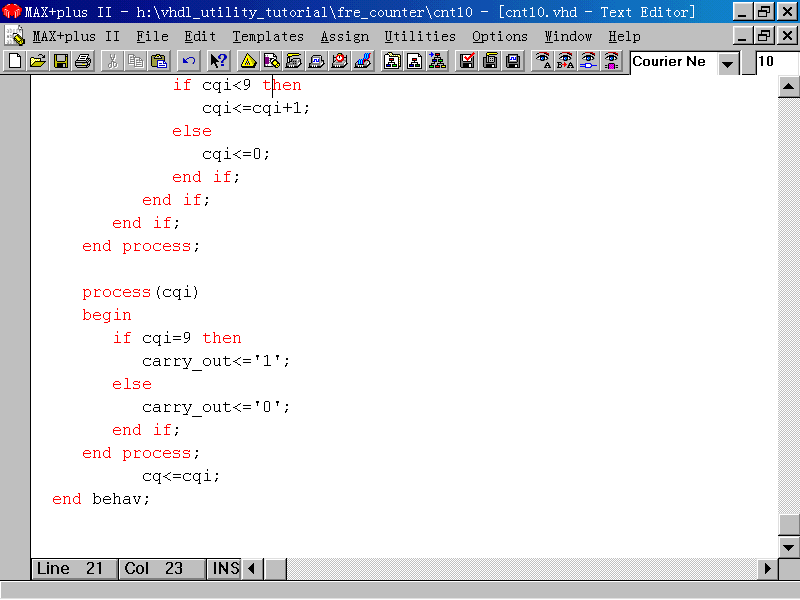The width and height of the screenshot is (800, 600).
Task: Open the Options menu
Action: 499,37
